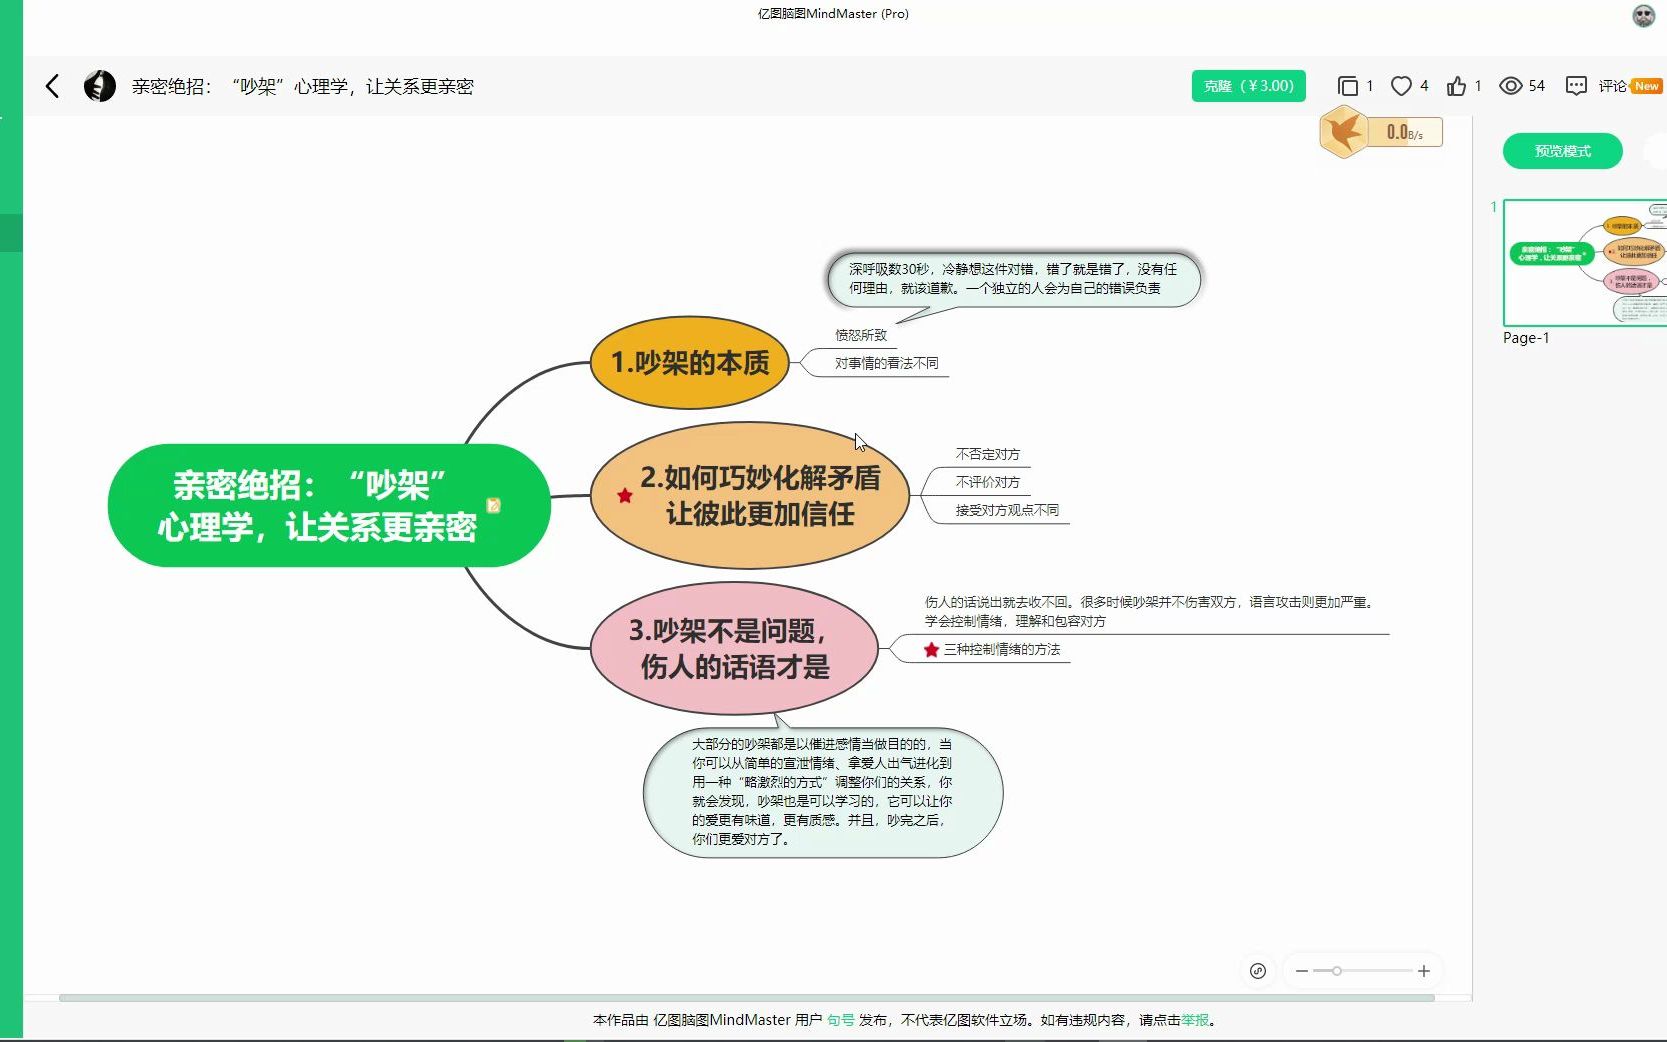The height and width of the screenshot is (1042, 1667).
Task: Toggle like with the heart icon
Action: pos(1400,86)
